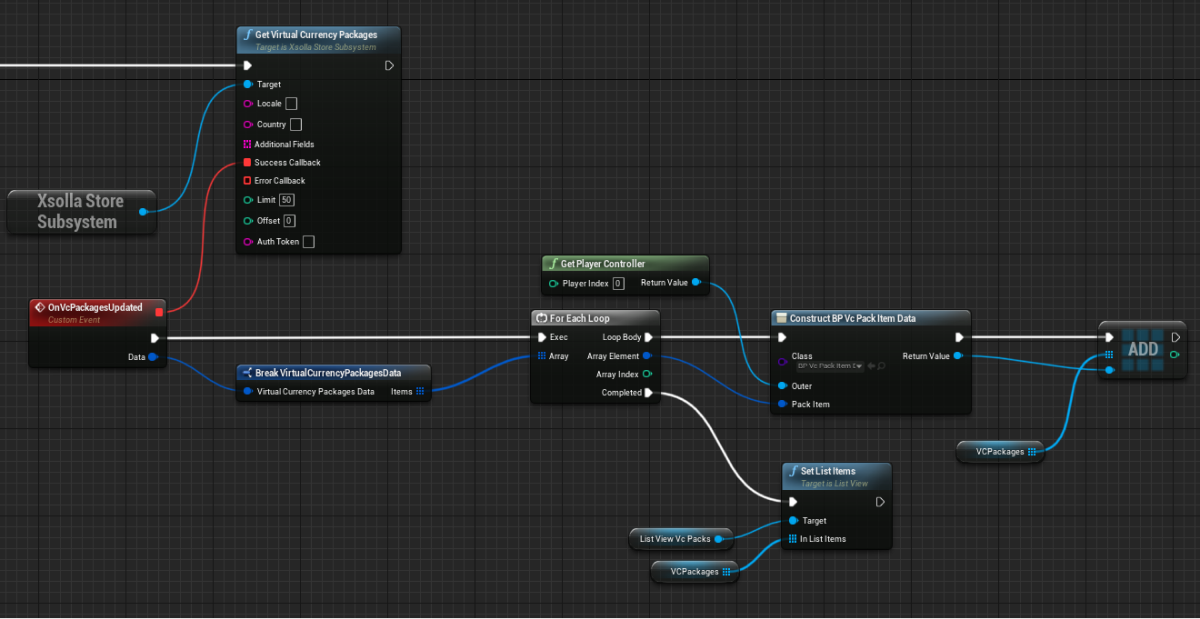Click the use-selected arrow icon beside Class
This screenshot has width=1200, height=619.
click(x=871, y=367)
